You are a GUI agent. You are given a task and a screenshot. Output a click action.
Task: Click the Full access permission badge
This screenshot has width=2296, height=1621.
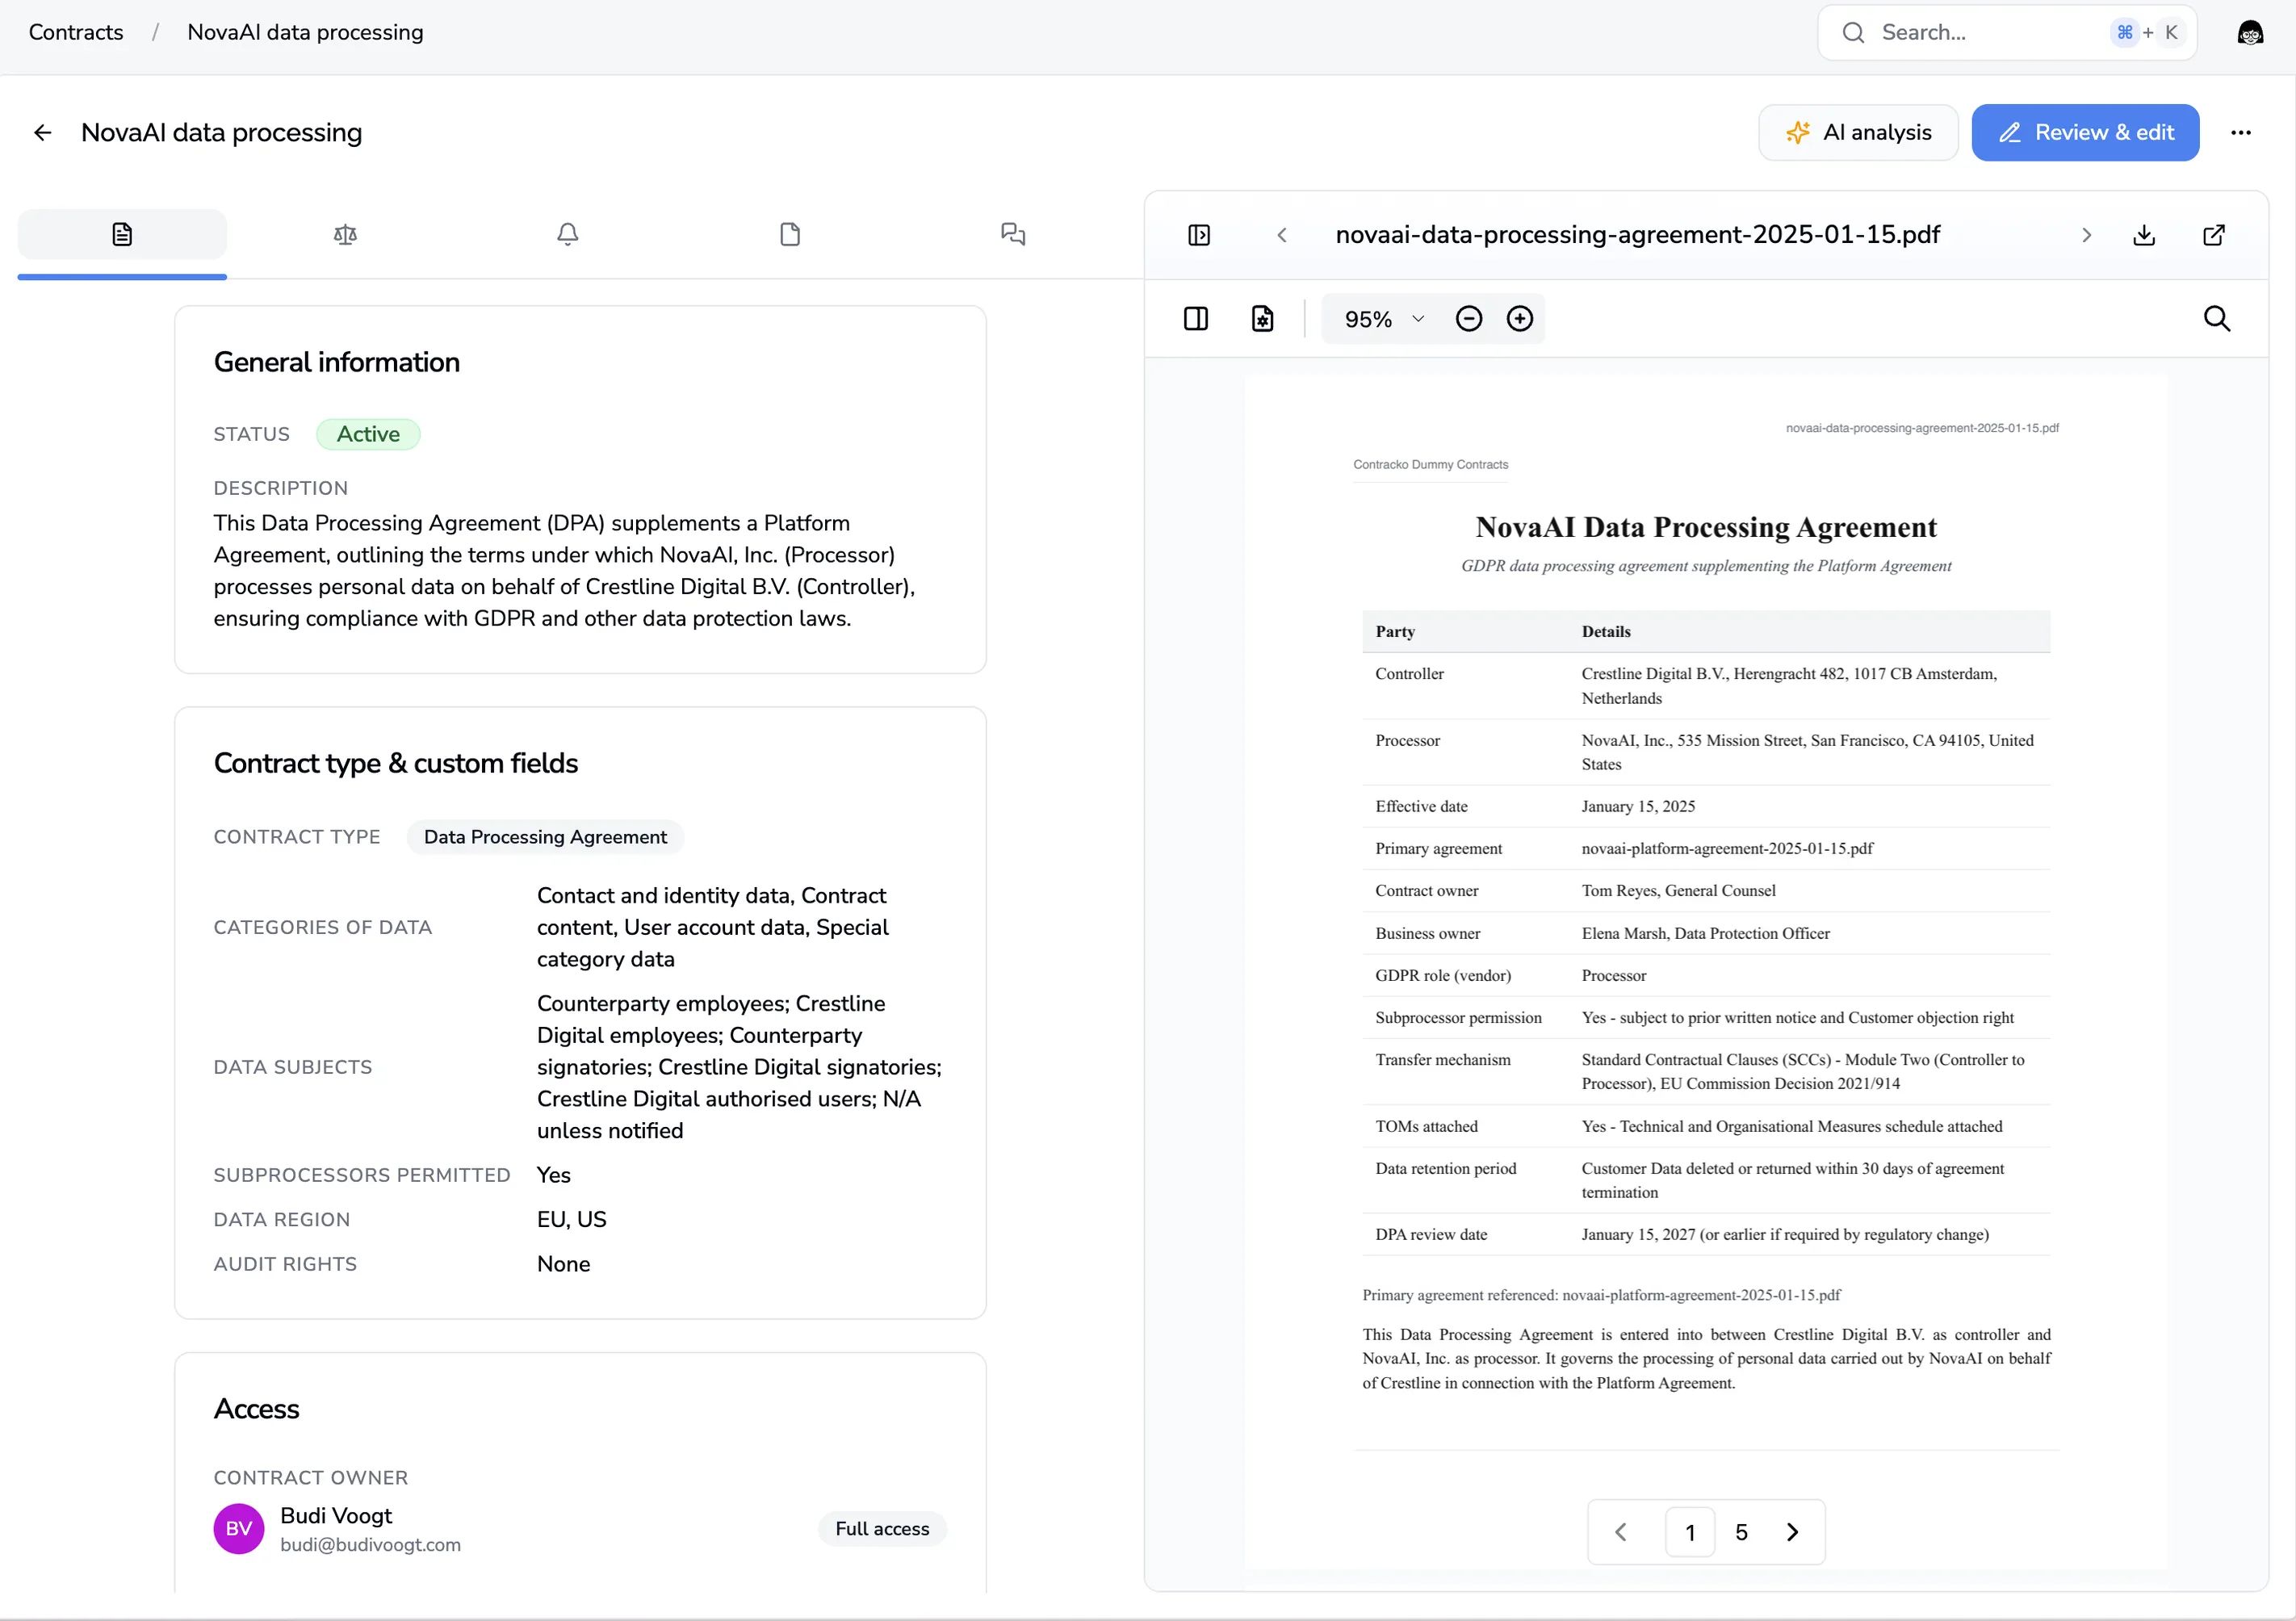pyautogui.click(x=882, y=1529)
